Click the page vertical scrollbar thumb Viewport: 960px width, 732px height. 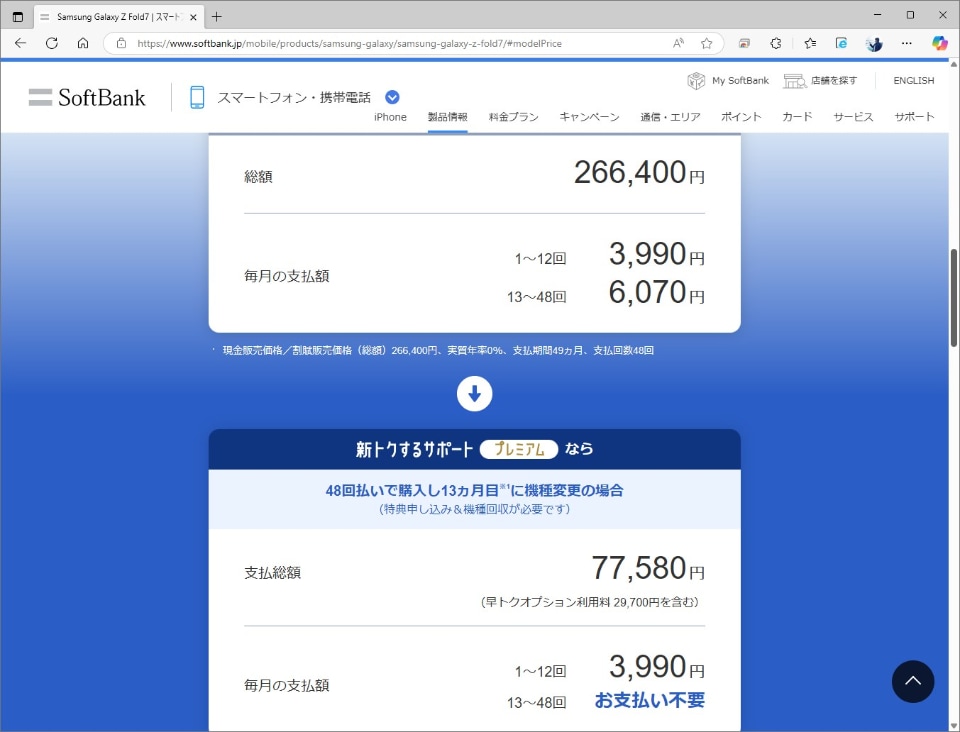(954, 298)
